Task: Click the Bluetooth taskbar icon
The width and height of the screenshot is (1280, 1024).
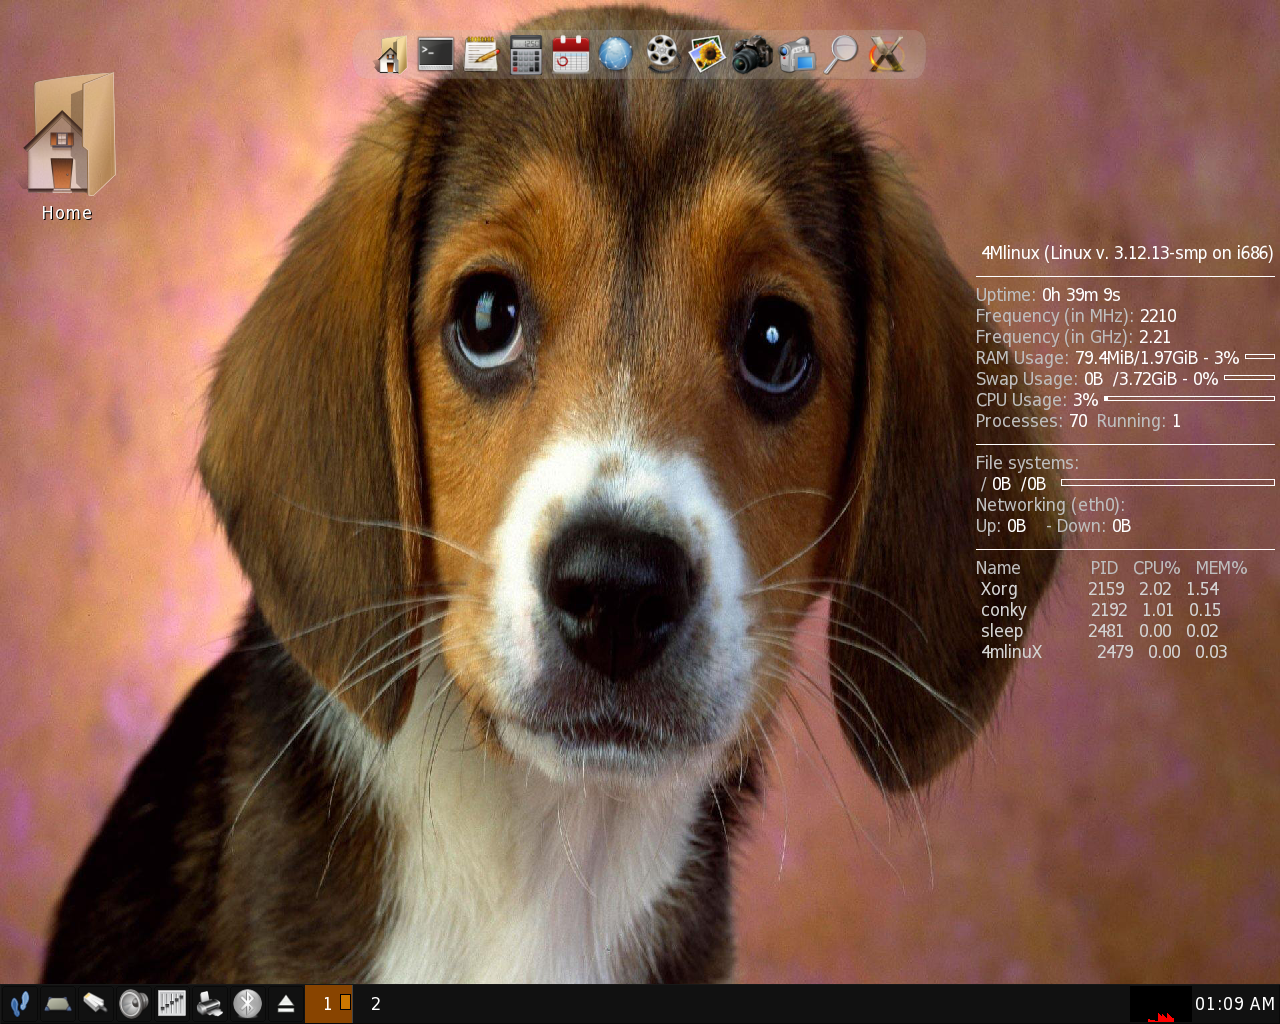Action: coord(248,1003)
